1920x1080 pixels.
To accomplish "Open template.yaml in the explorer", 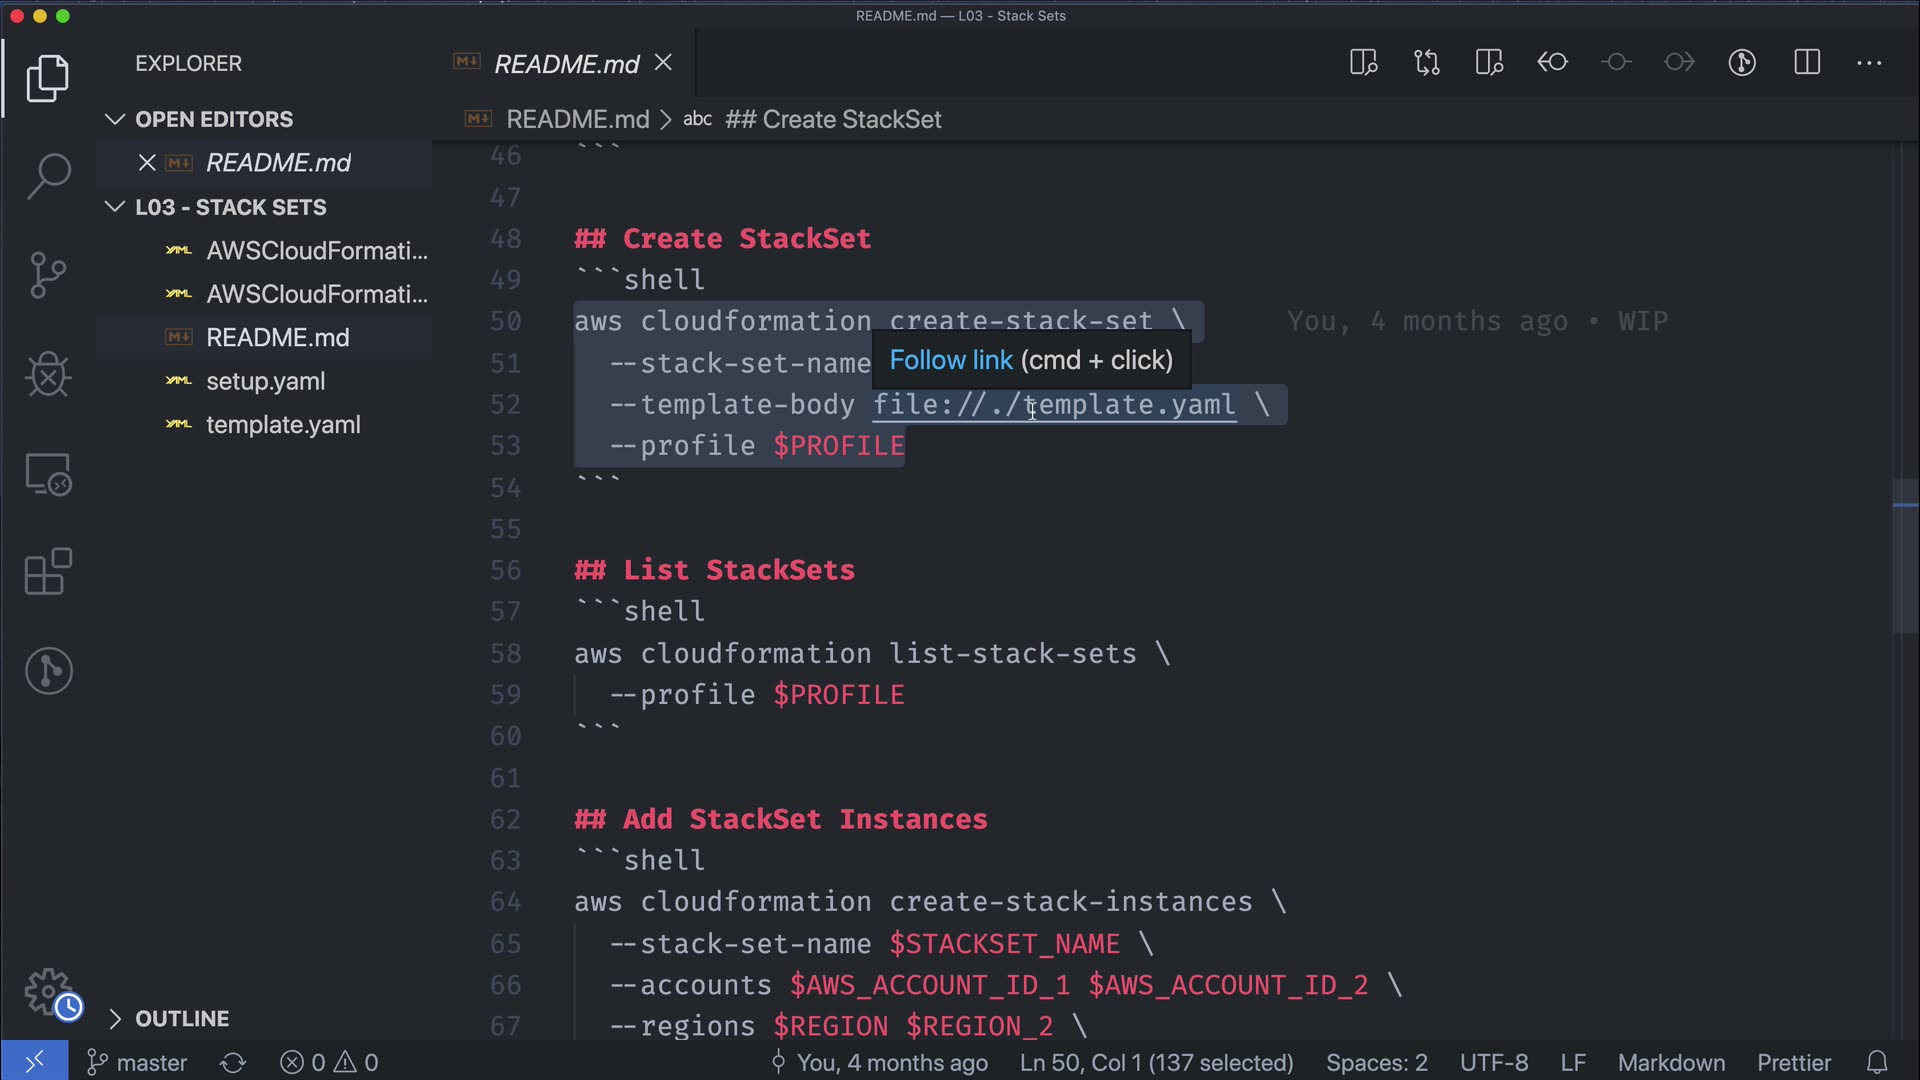I will point(283,425).
